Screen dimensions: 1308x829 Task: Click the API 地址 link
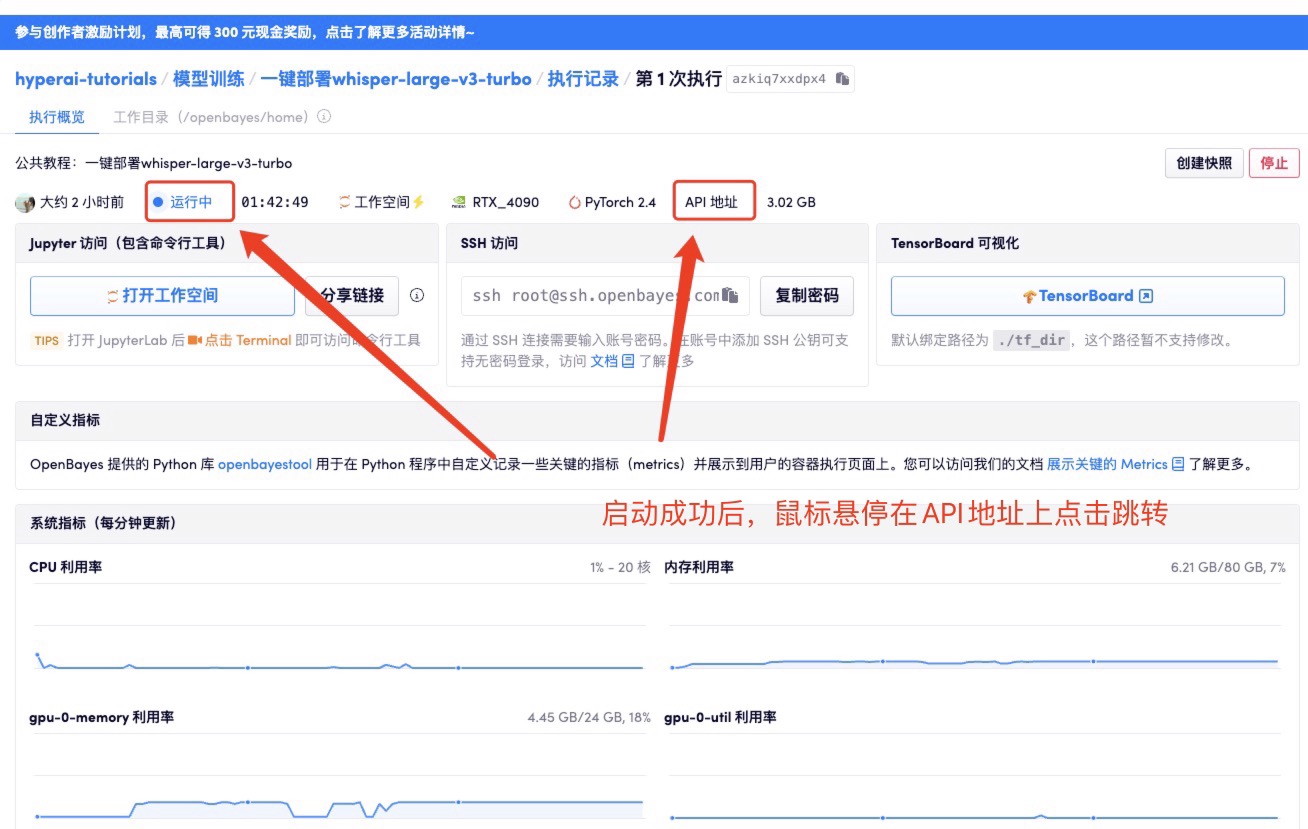pyautogui.click(x=711, y=202)
